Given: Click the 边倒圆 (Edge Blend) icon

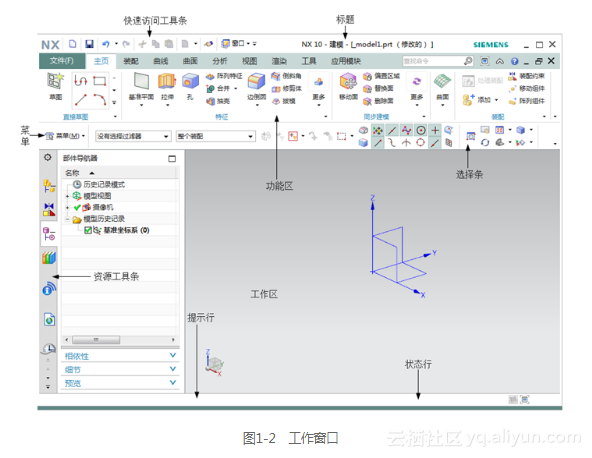Looking at the screenshot, I should click(256, 82).
